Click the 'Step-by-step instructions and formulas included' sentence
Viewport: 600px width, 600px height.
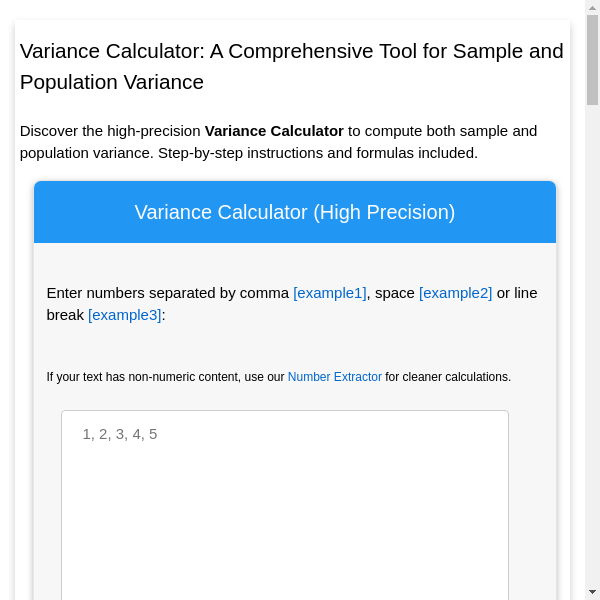coord(317,153)
